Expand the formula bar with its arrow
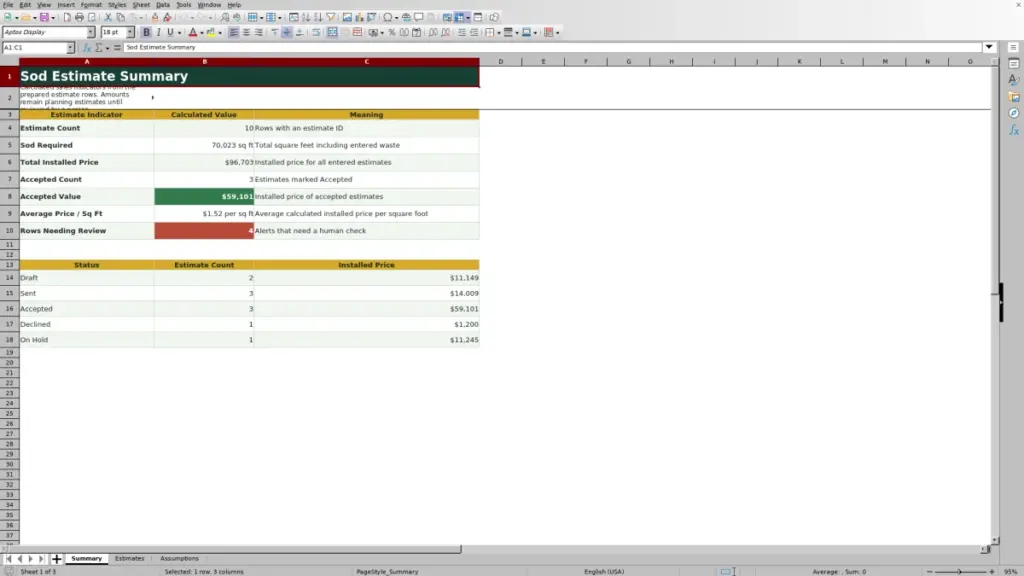This screenshot has width=1024, height=576. [x=989, y=47]
